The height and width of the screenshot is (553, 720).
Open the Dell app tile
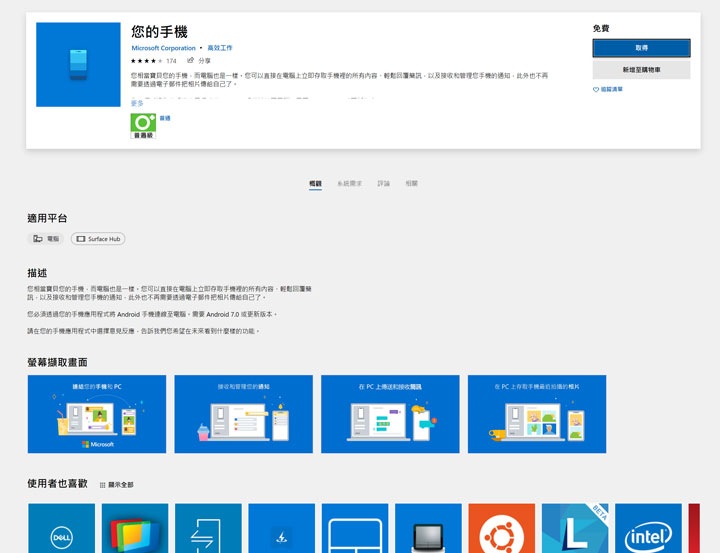[x=62, y=528]
